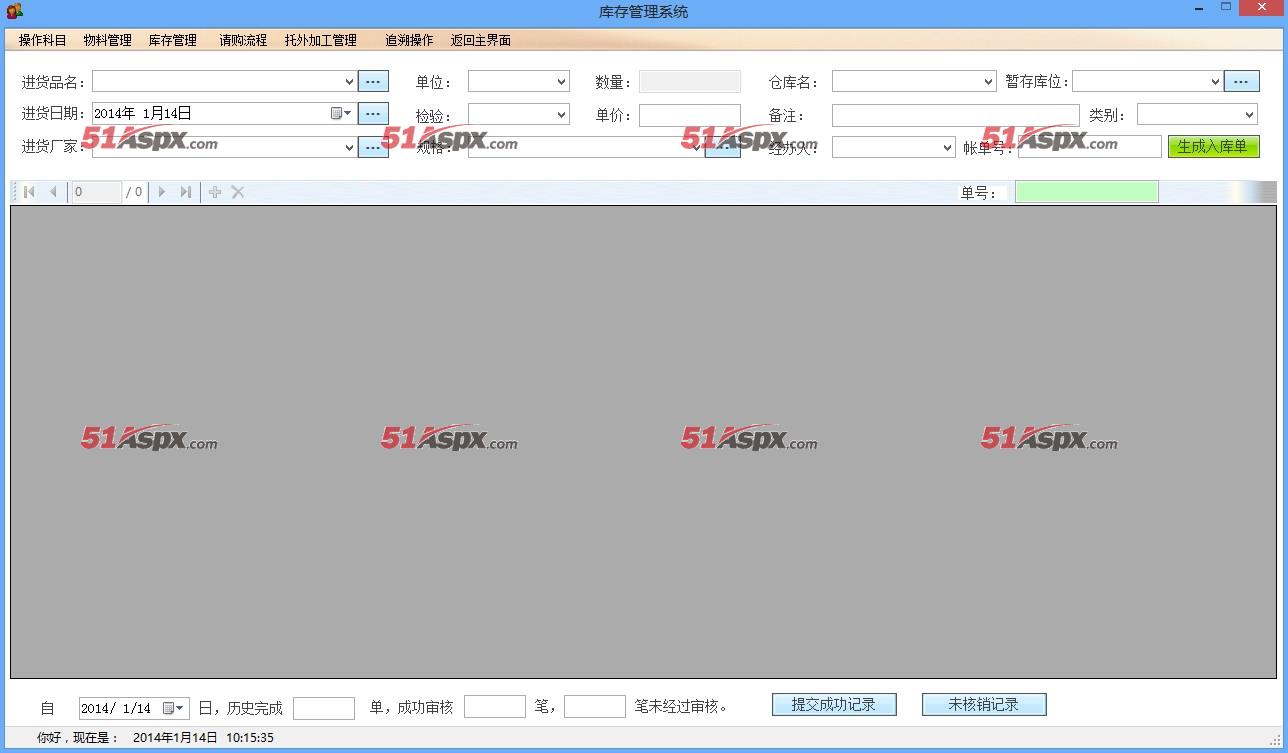Screen dimensions: 1288x753
Task: Click the status bar time 2014年1月14日 10:15:35
Action: 203,738
